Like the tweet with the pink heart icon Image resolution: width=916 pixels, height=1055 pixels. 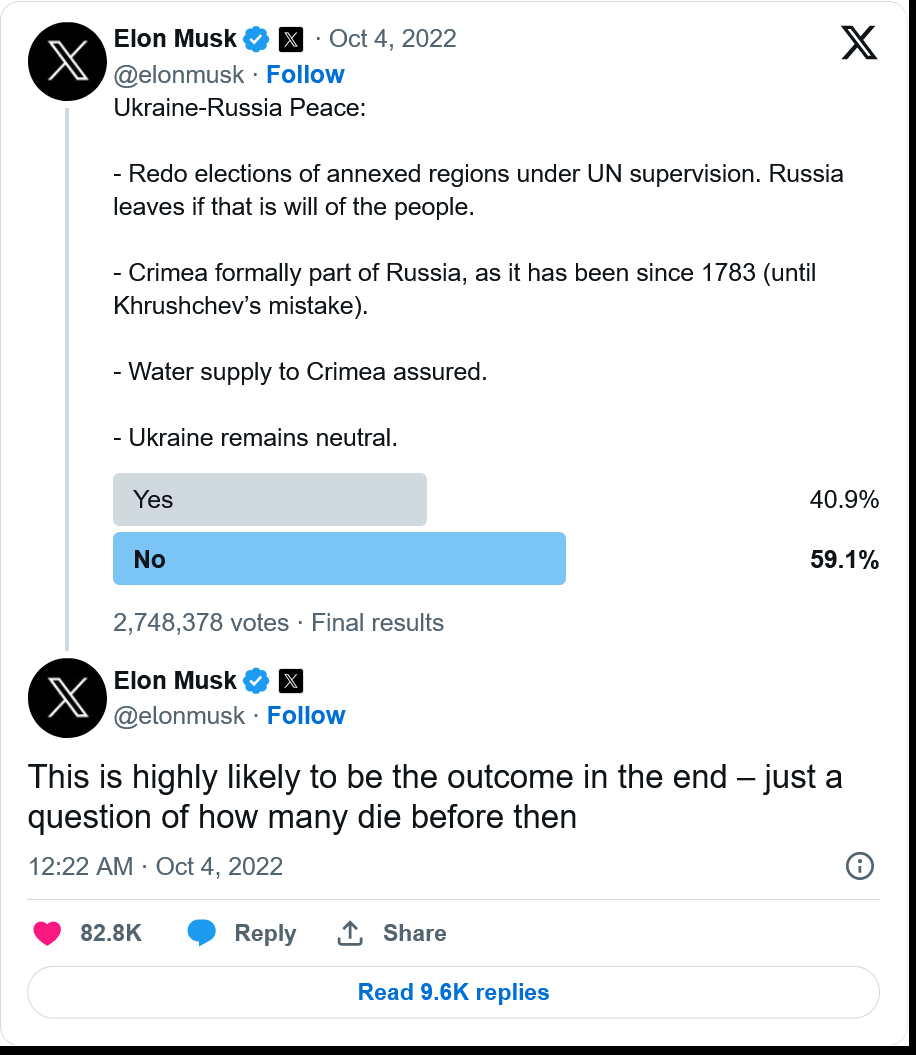pyautogui.click(x=47, y=933)
